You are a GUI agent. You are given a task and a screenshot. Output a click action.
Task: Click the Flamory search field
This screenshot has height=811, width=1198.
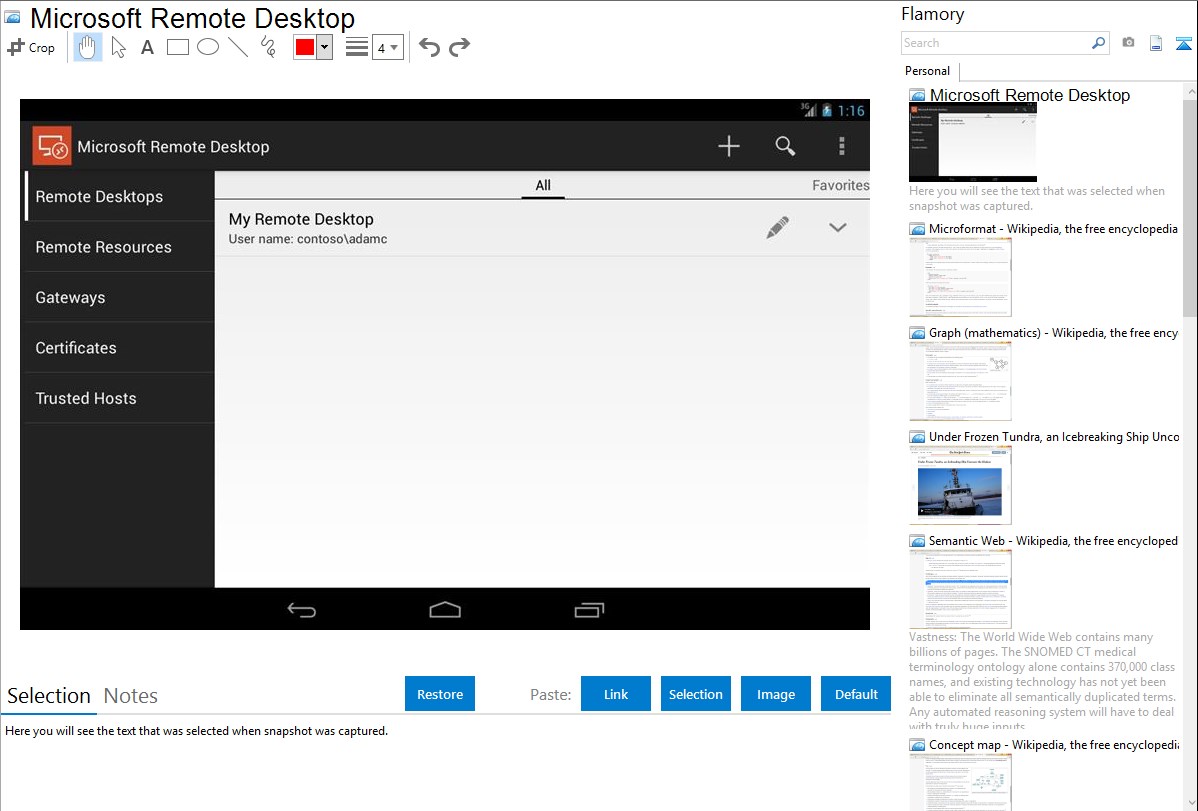pos(995,43)
